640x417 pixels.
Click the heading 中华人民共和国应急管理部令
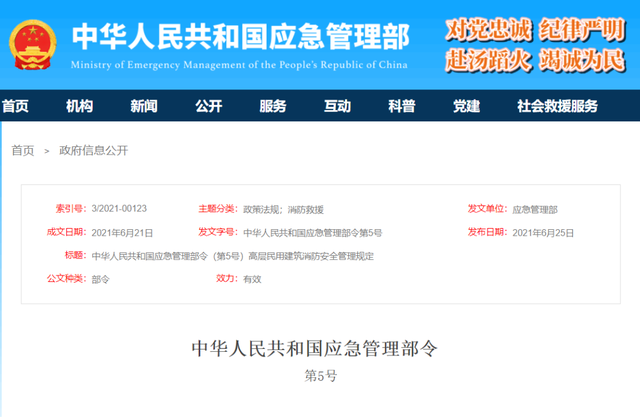point(315,349)
